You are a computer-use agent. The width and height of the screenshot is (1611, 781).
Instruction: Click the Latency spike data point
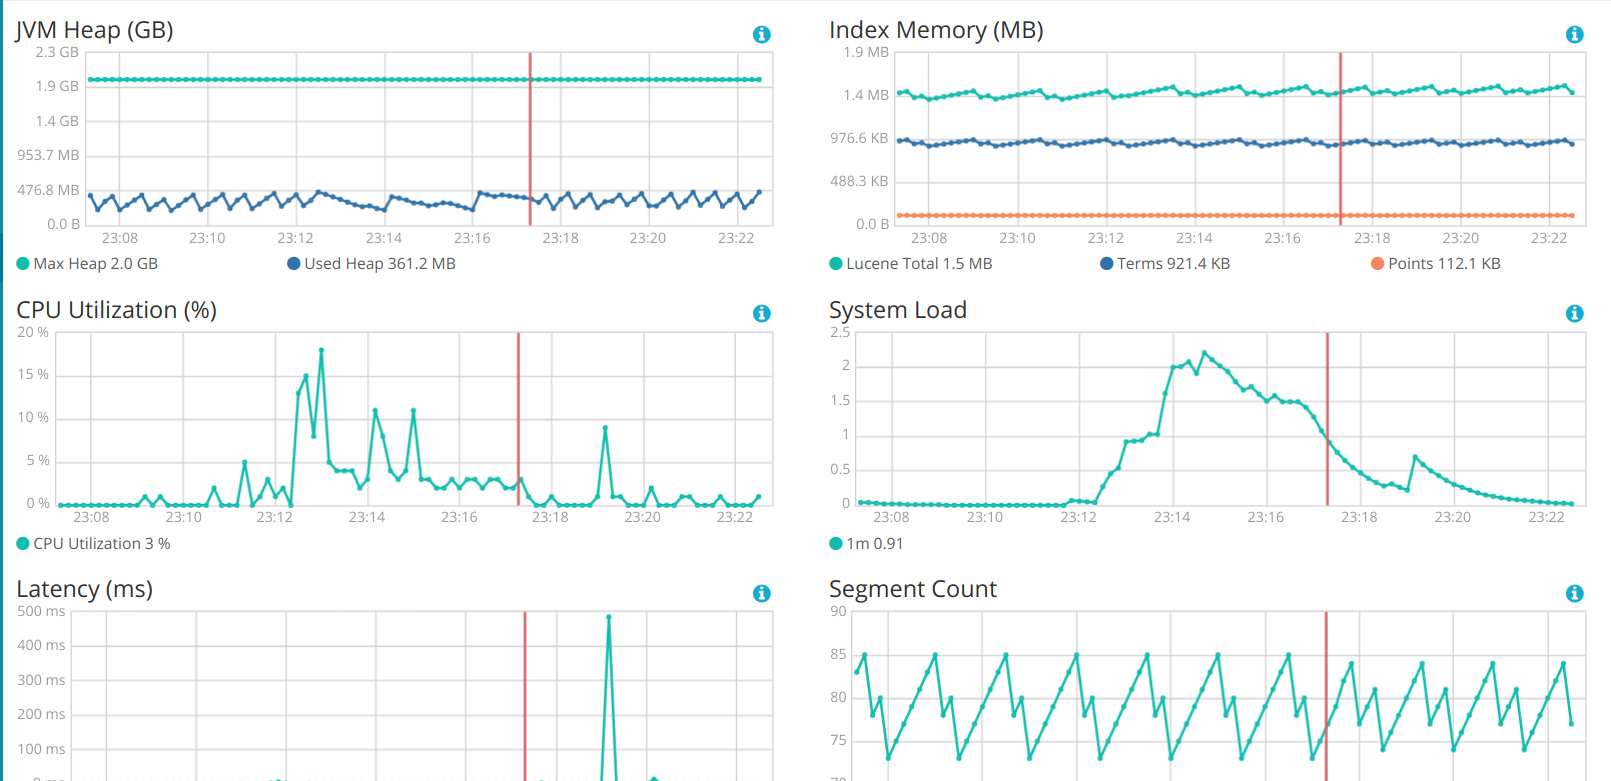[x=608, y=617]
